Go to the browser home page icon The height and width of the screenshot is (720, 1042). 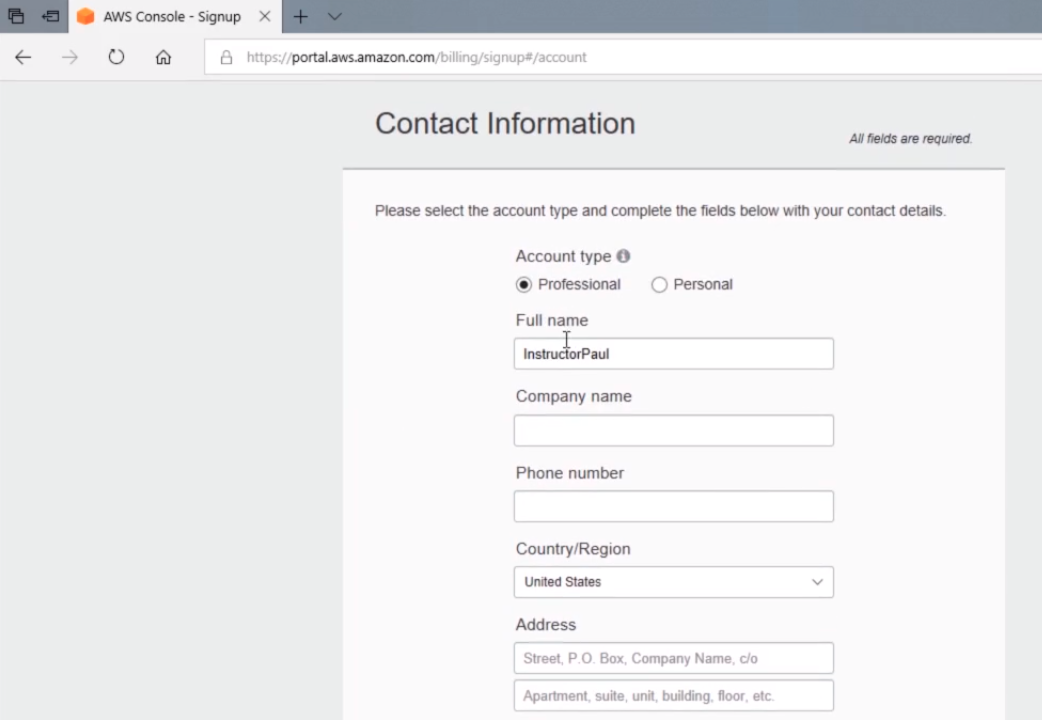163,57
